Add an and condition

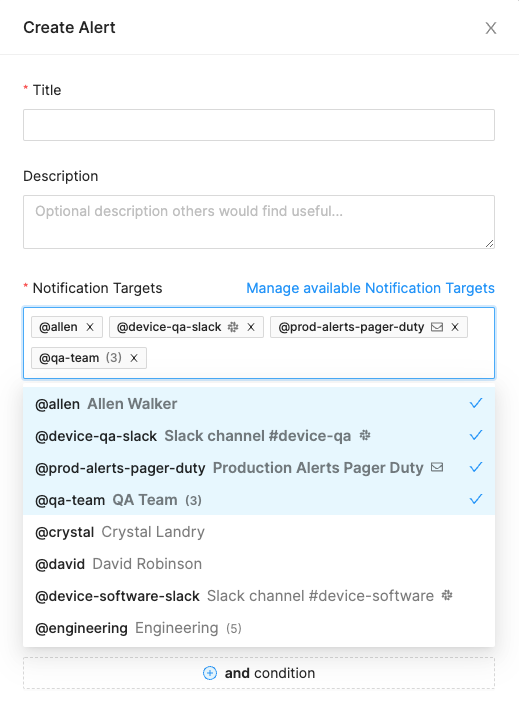[259, 673]
